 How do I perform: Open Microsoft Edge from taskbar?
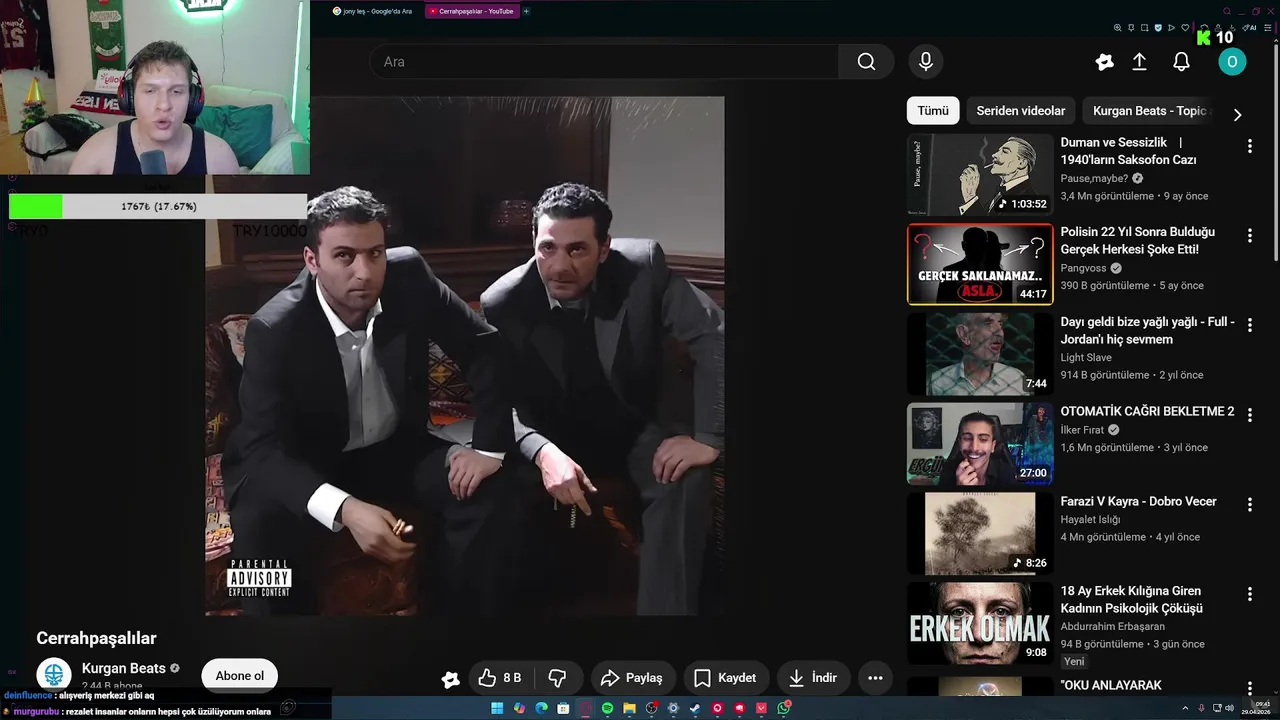click(x=541, y=708)
